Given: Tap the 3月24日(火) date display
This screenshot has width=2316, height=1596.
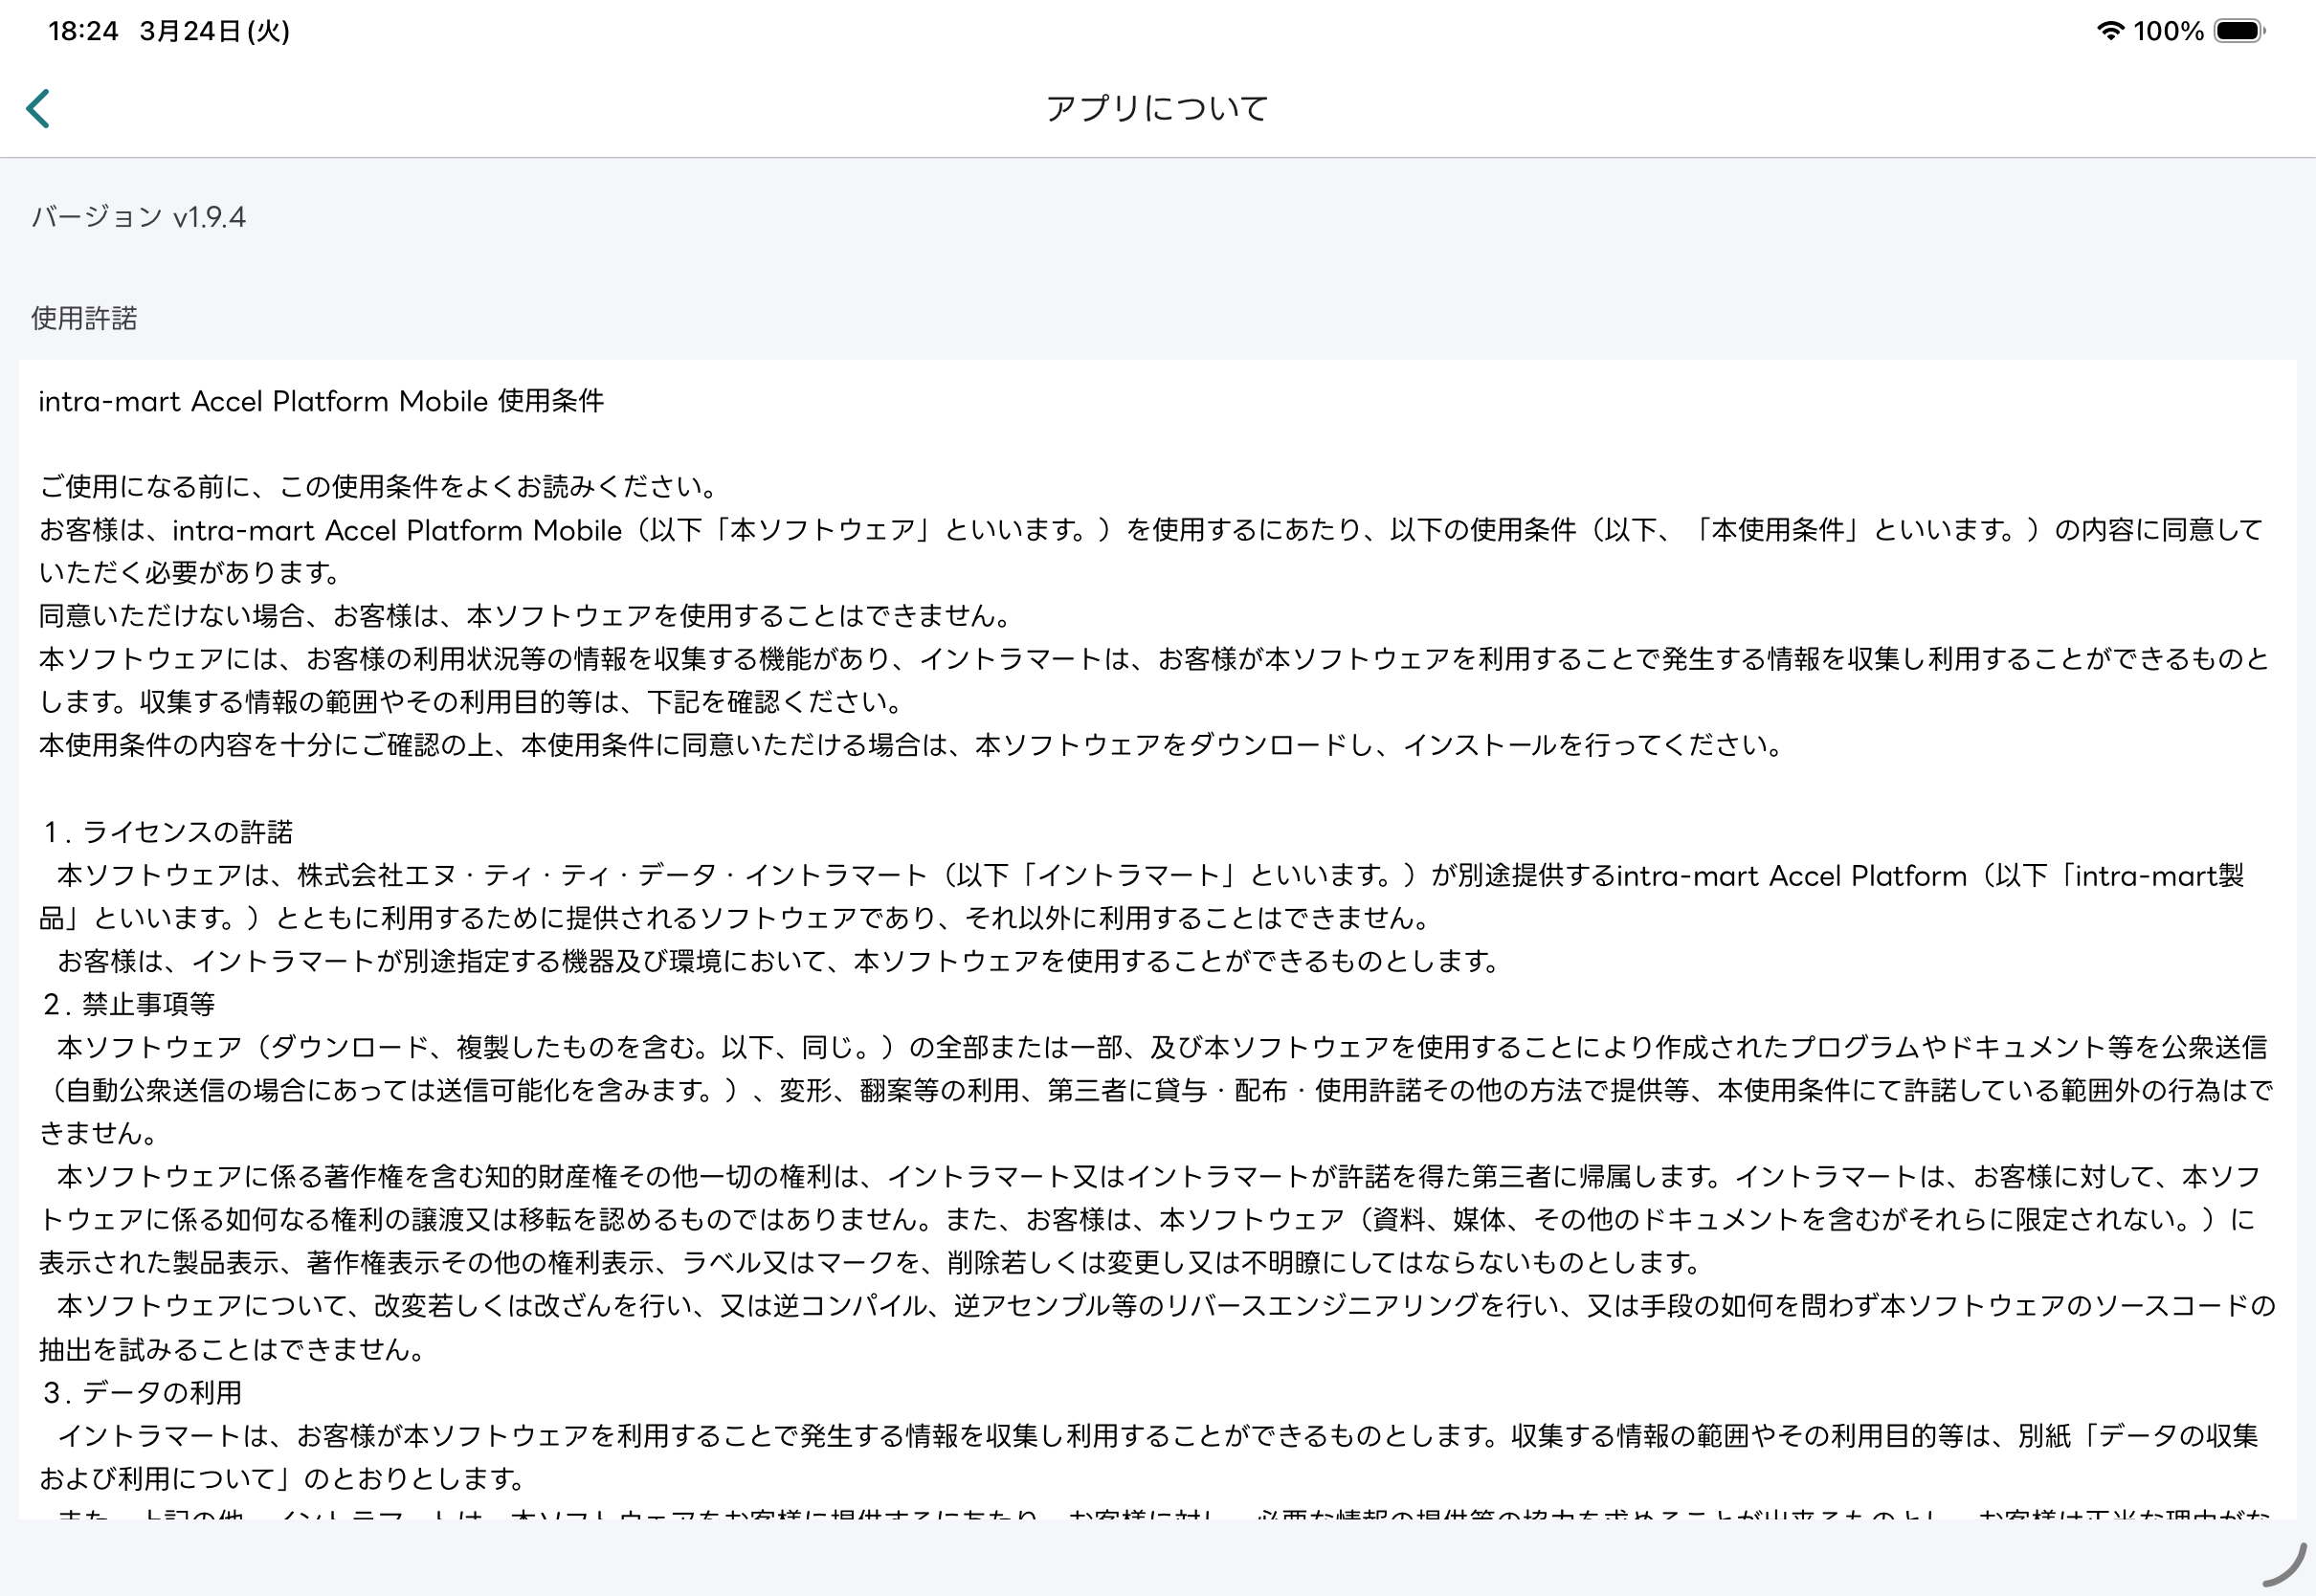Looking at the screenshot, I should [214, 31].
